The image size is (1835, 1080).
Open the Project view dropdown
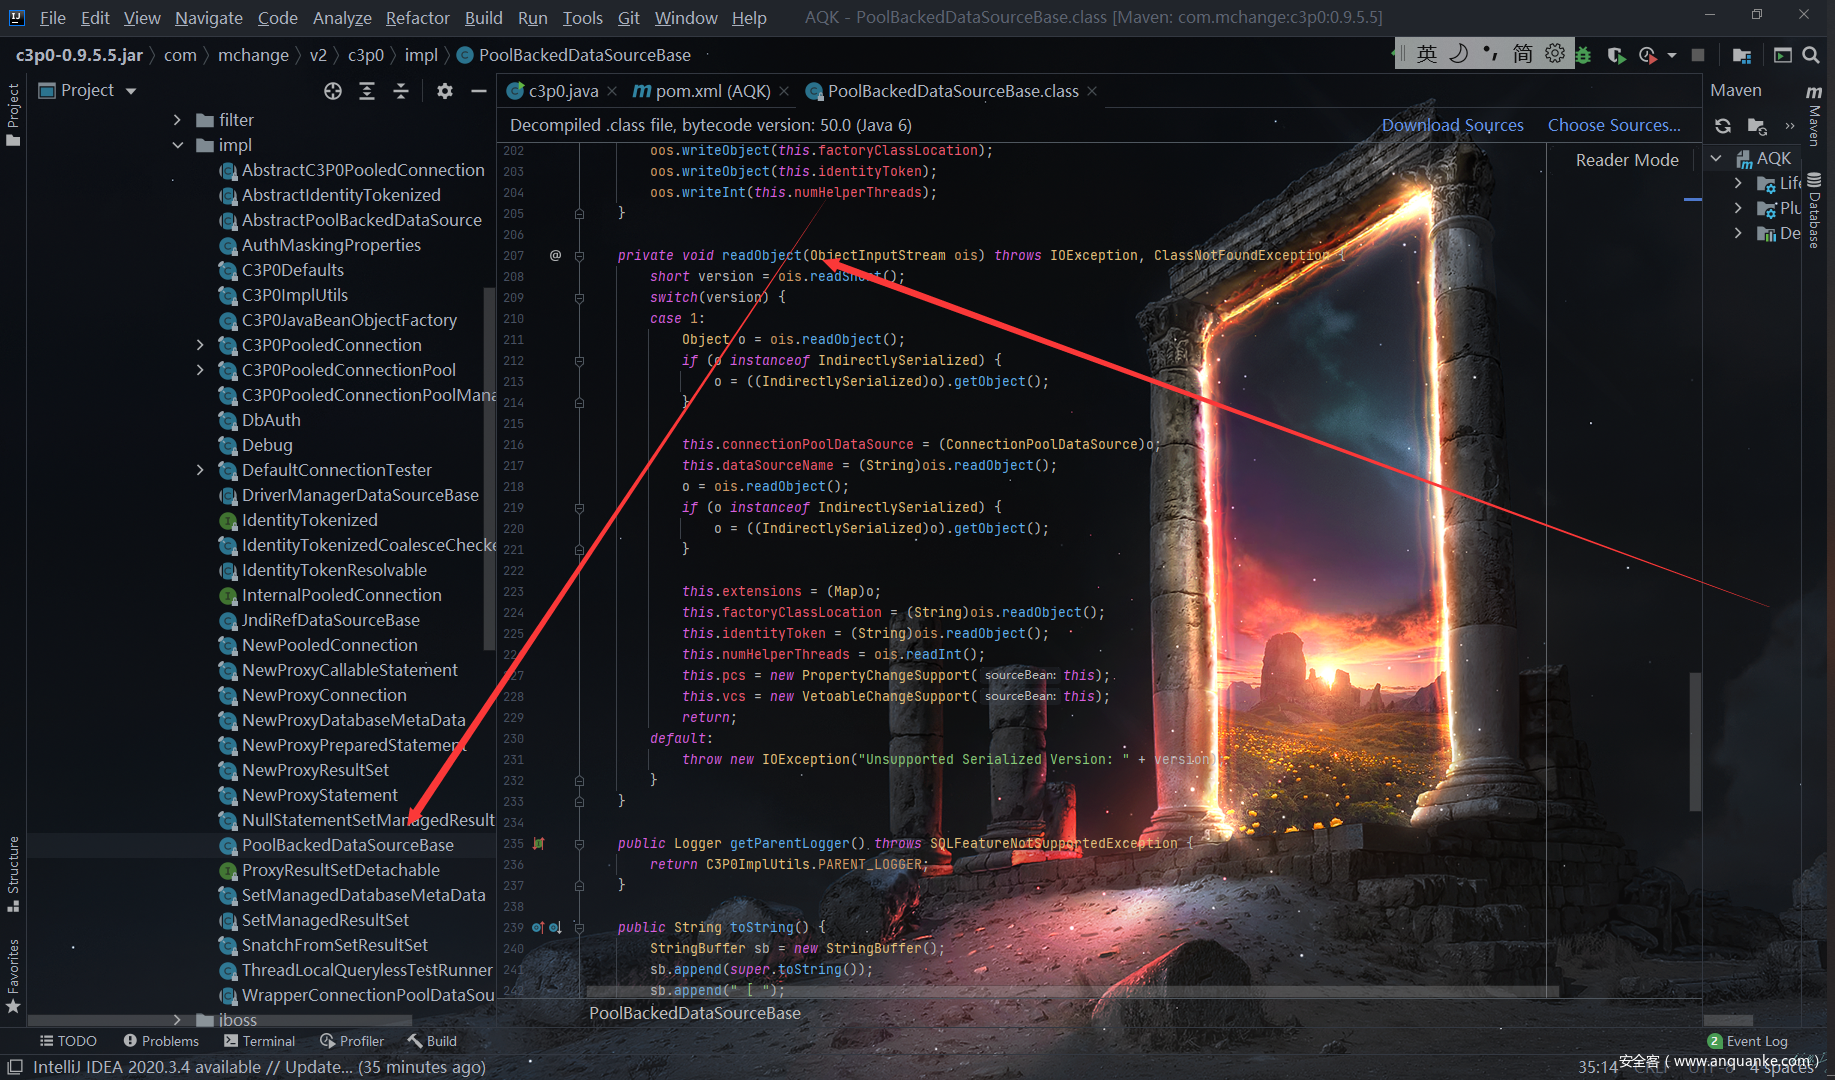click(131, 91)
